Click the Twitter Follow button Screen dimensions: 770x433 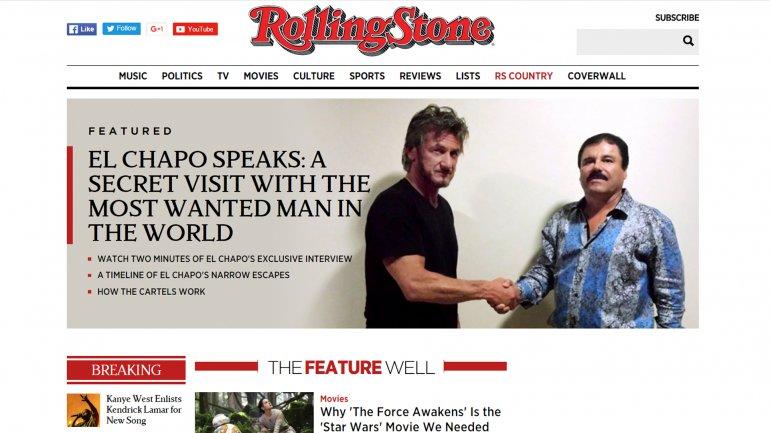[121, 28]
